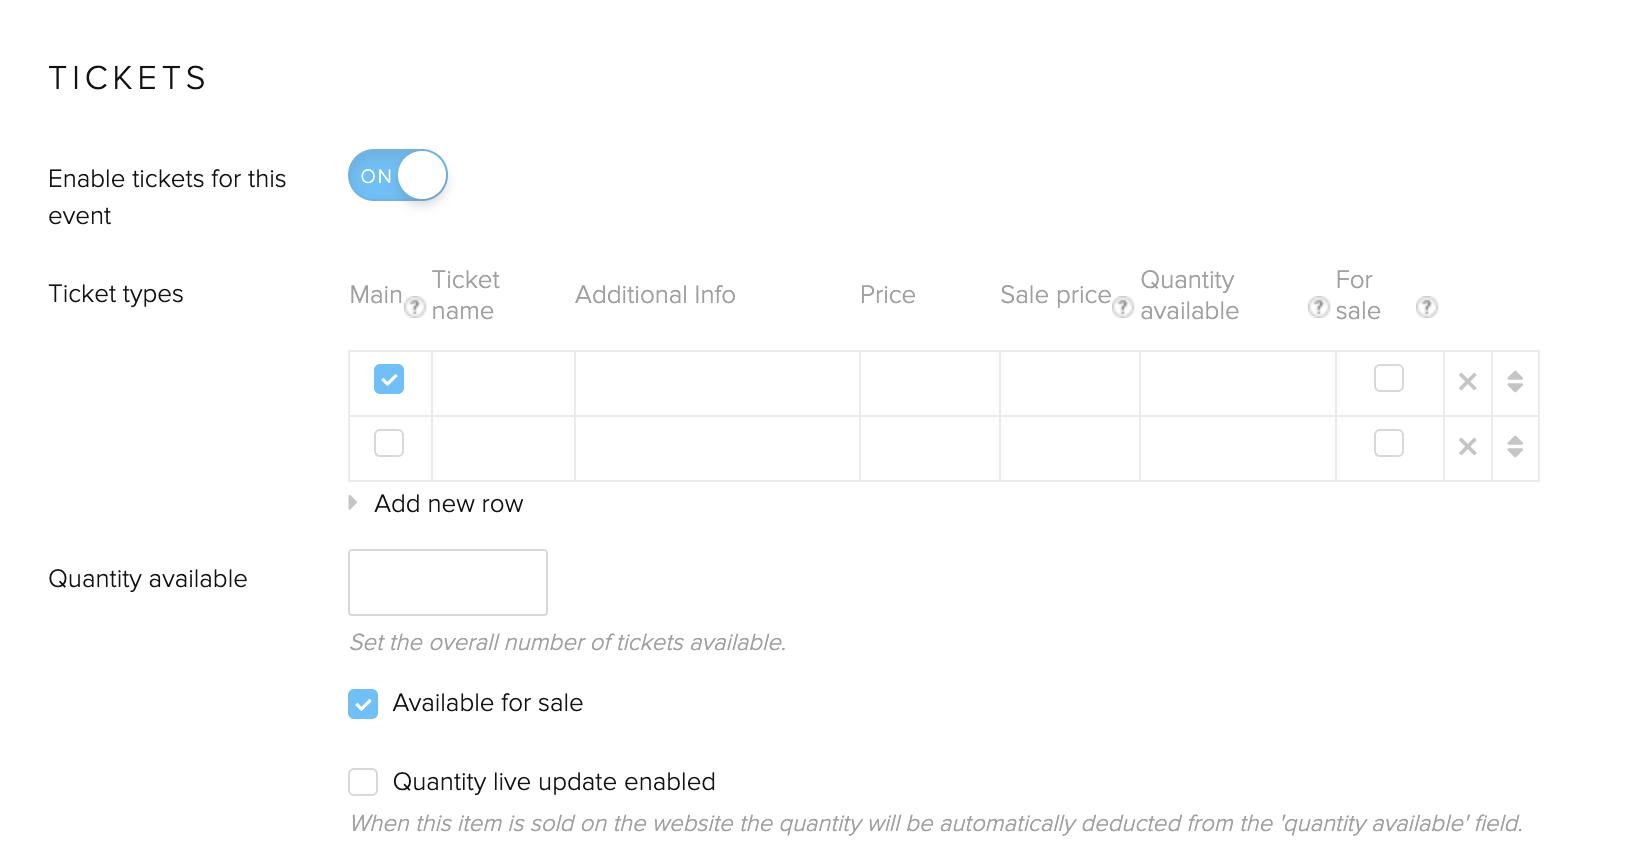Click the Add new row link

click(449, 504)
